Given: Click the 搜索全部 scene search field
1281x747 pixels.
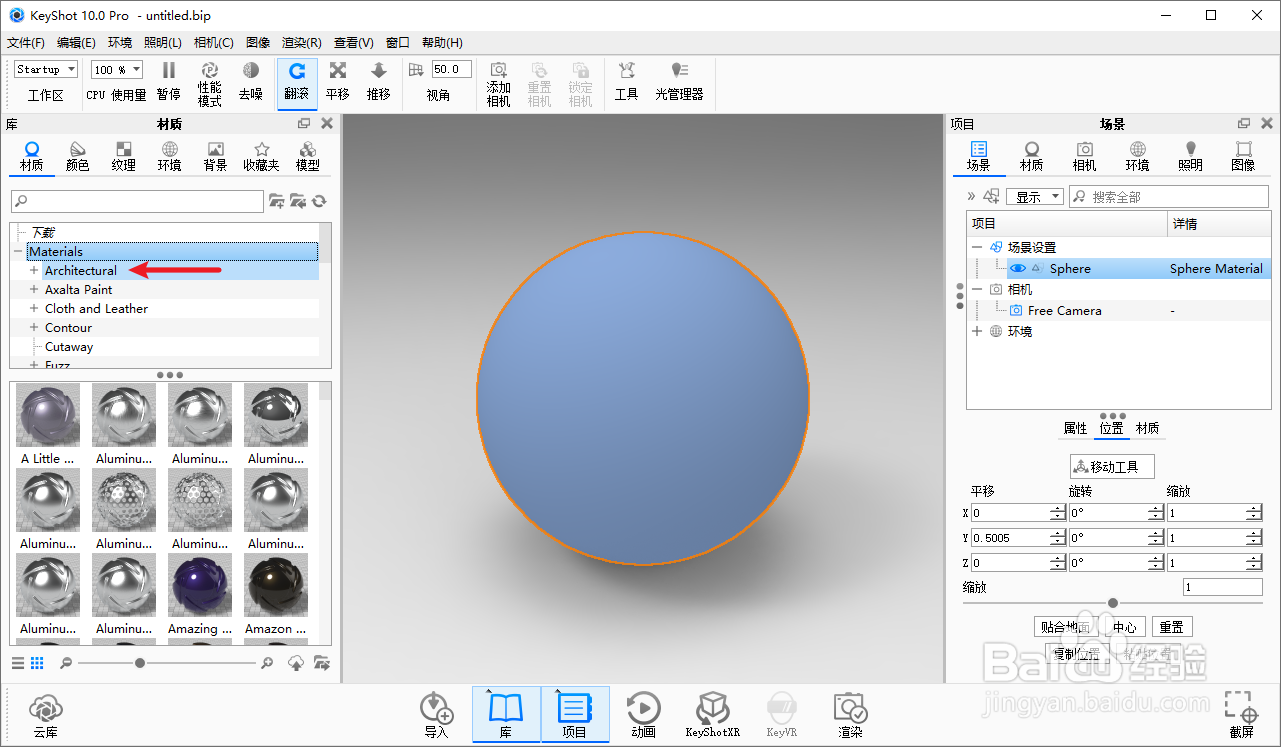Looking at the screenshot, I should pos(1169,197).
